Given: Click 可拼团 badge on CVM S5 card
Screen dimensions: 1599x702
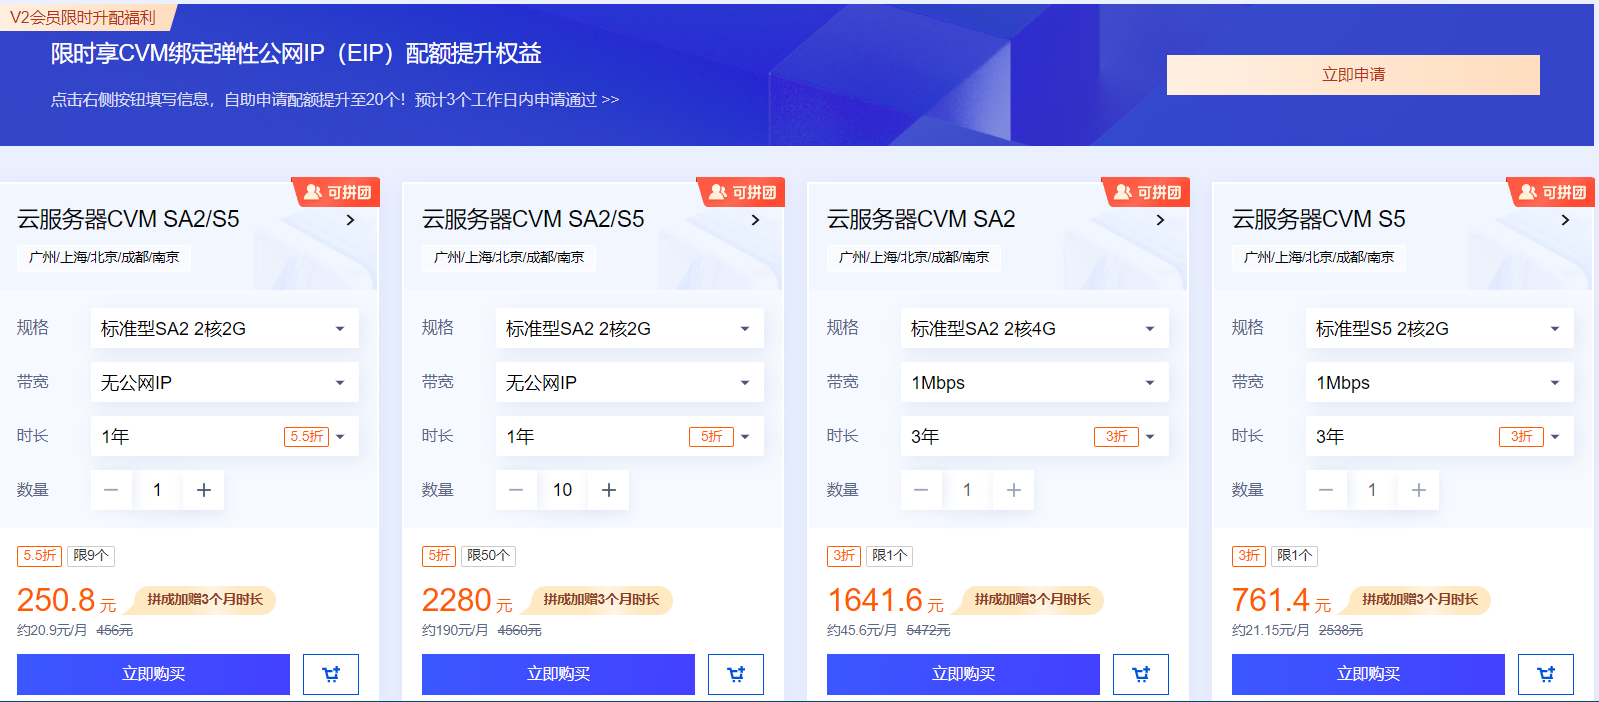Looking at the screenshot, I should [1552, 192].
